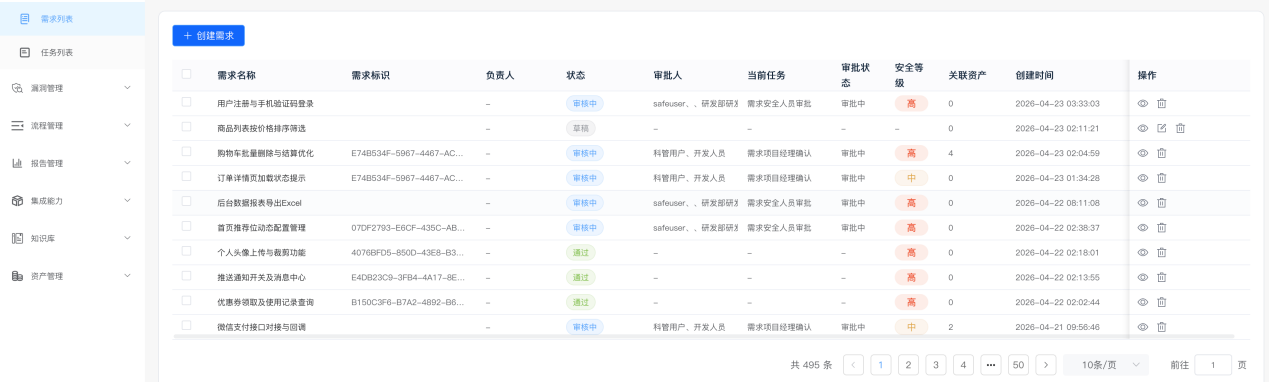Image resolution: width=1269 pixels, height=382 pixels.
Task: Delete the 首页推荐位动态配置管理 requirement
Action: pyautogui.click(x=1161, y=227)
